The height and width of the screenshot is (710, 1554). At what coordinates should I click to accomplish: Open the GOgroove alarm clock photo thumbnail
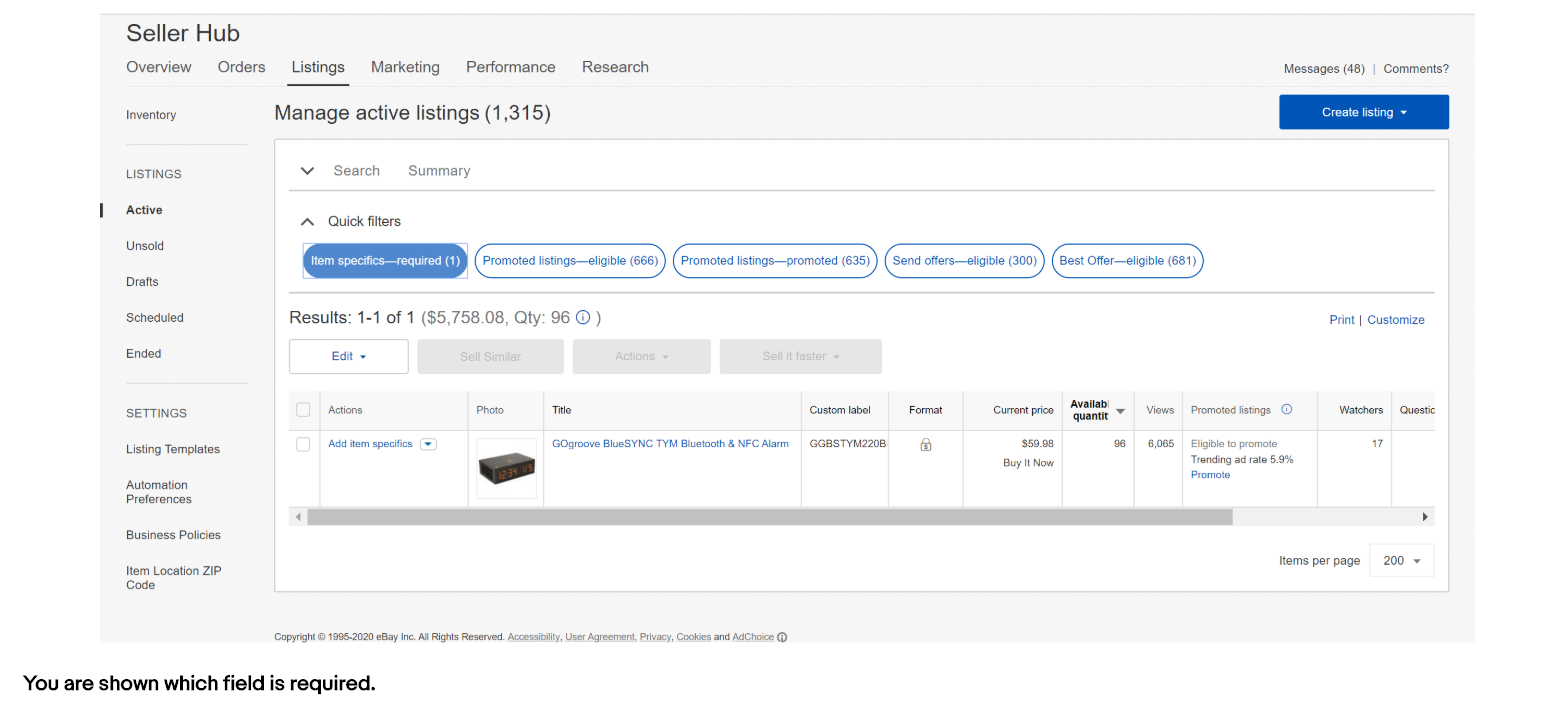(506, 468)
